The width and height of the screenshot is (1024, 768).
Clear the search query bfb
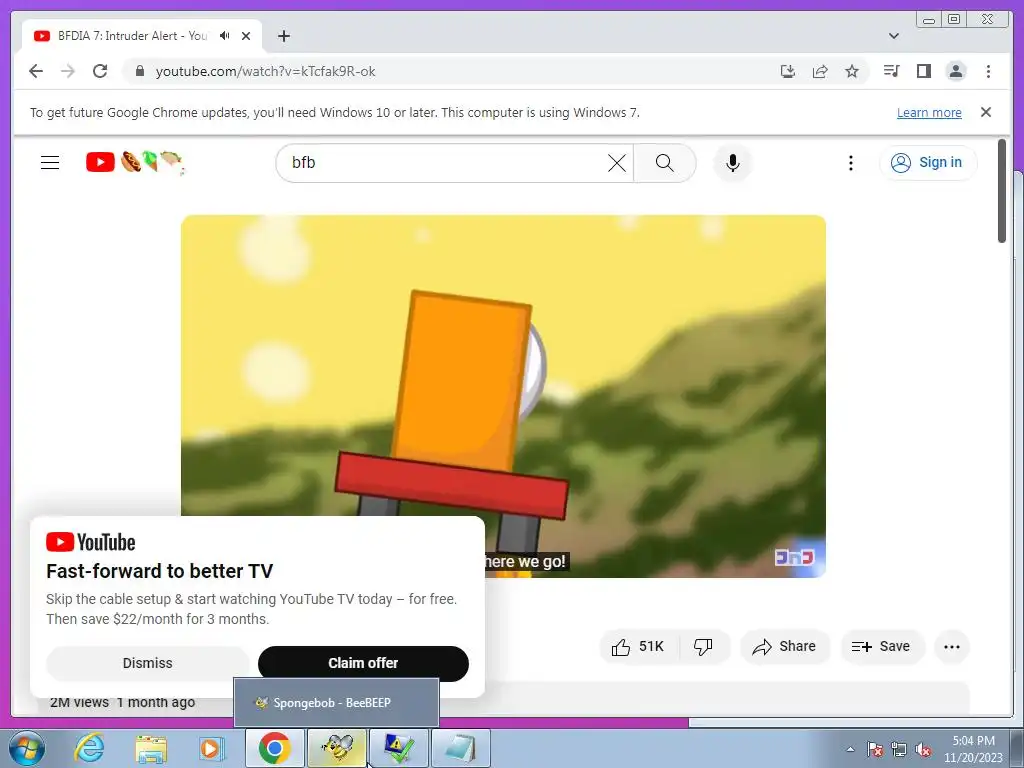(x=616, y=163)
